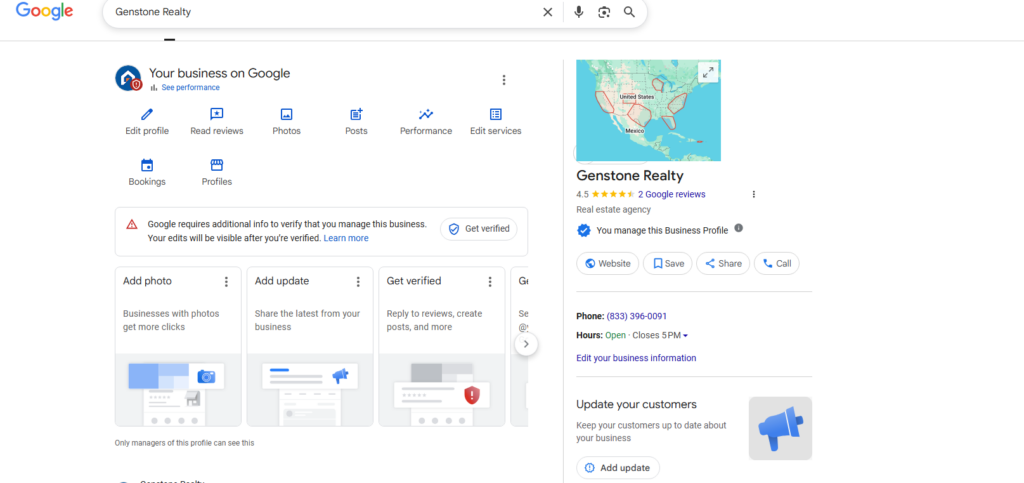Open the Google logo homepage

(44, 11)
